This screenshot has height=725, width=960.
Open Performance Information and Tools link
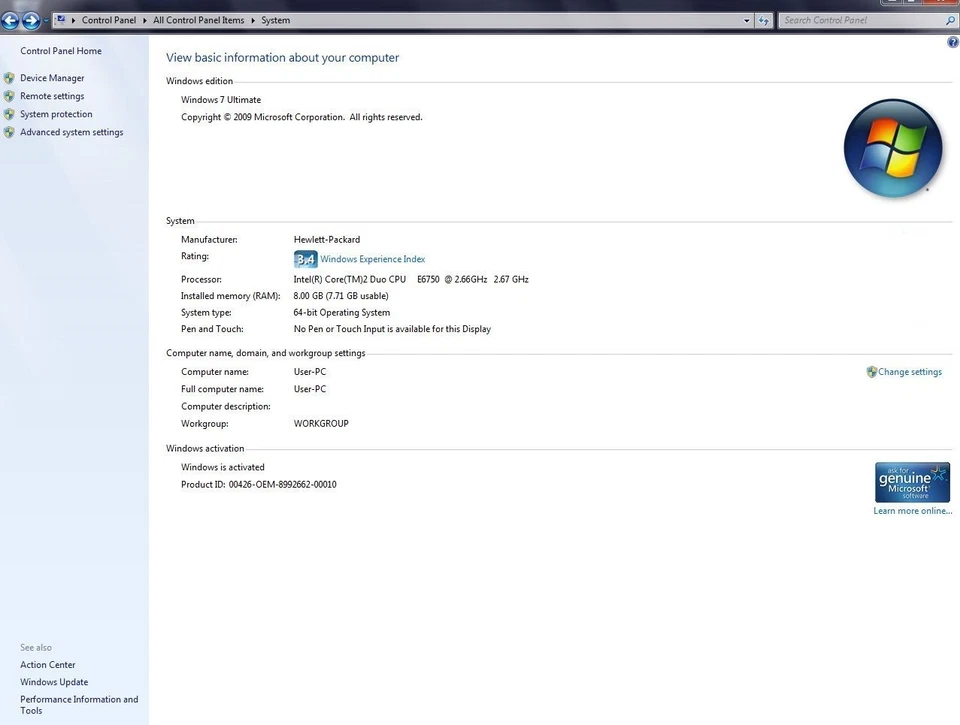(79, 705)
